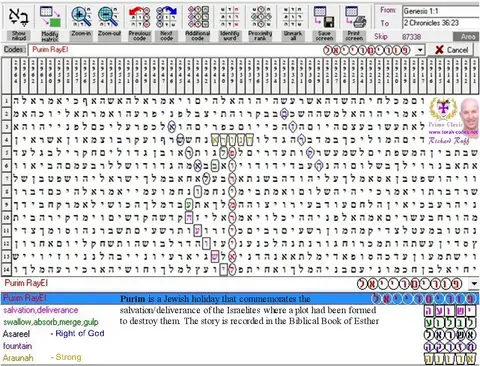Click the Cancel button
Viewport: 480px width, 366px height.
point(452,50)
